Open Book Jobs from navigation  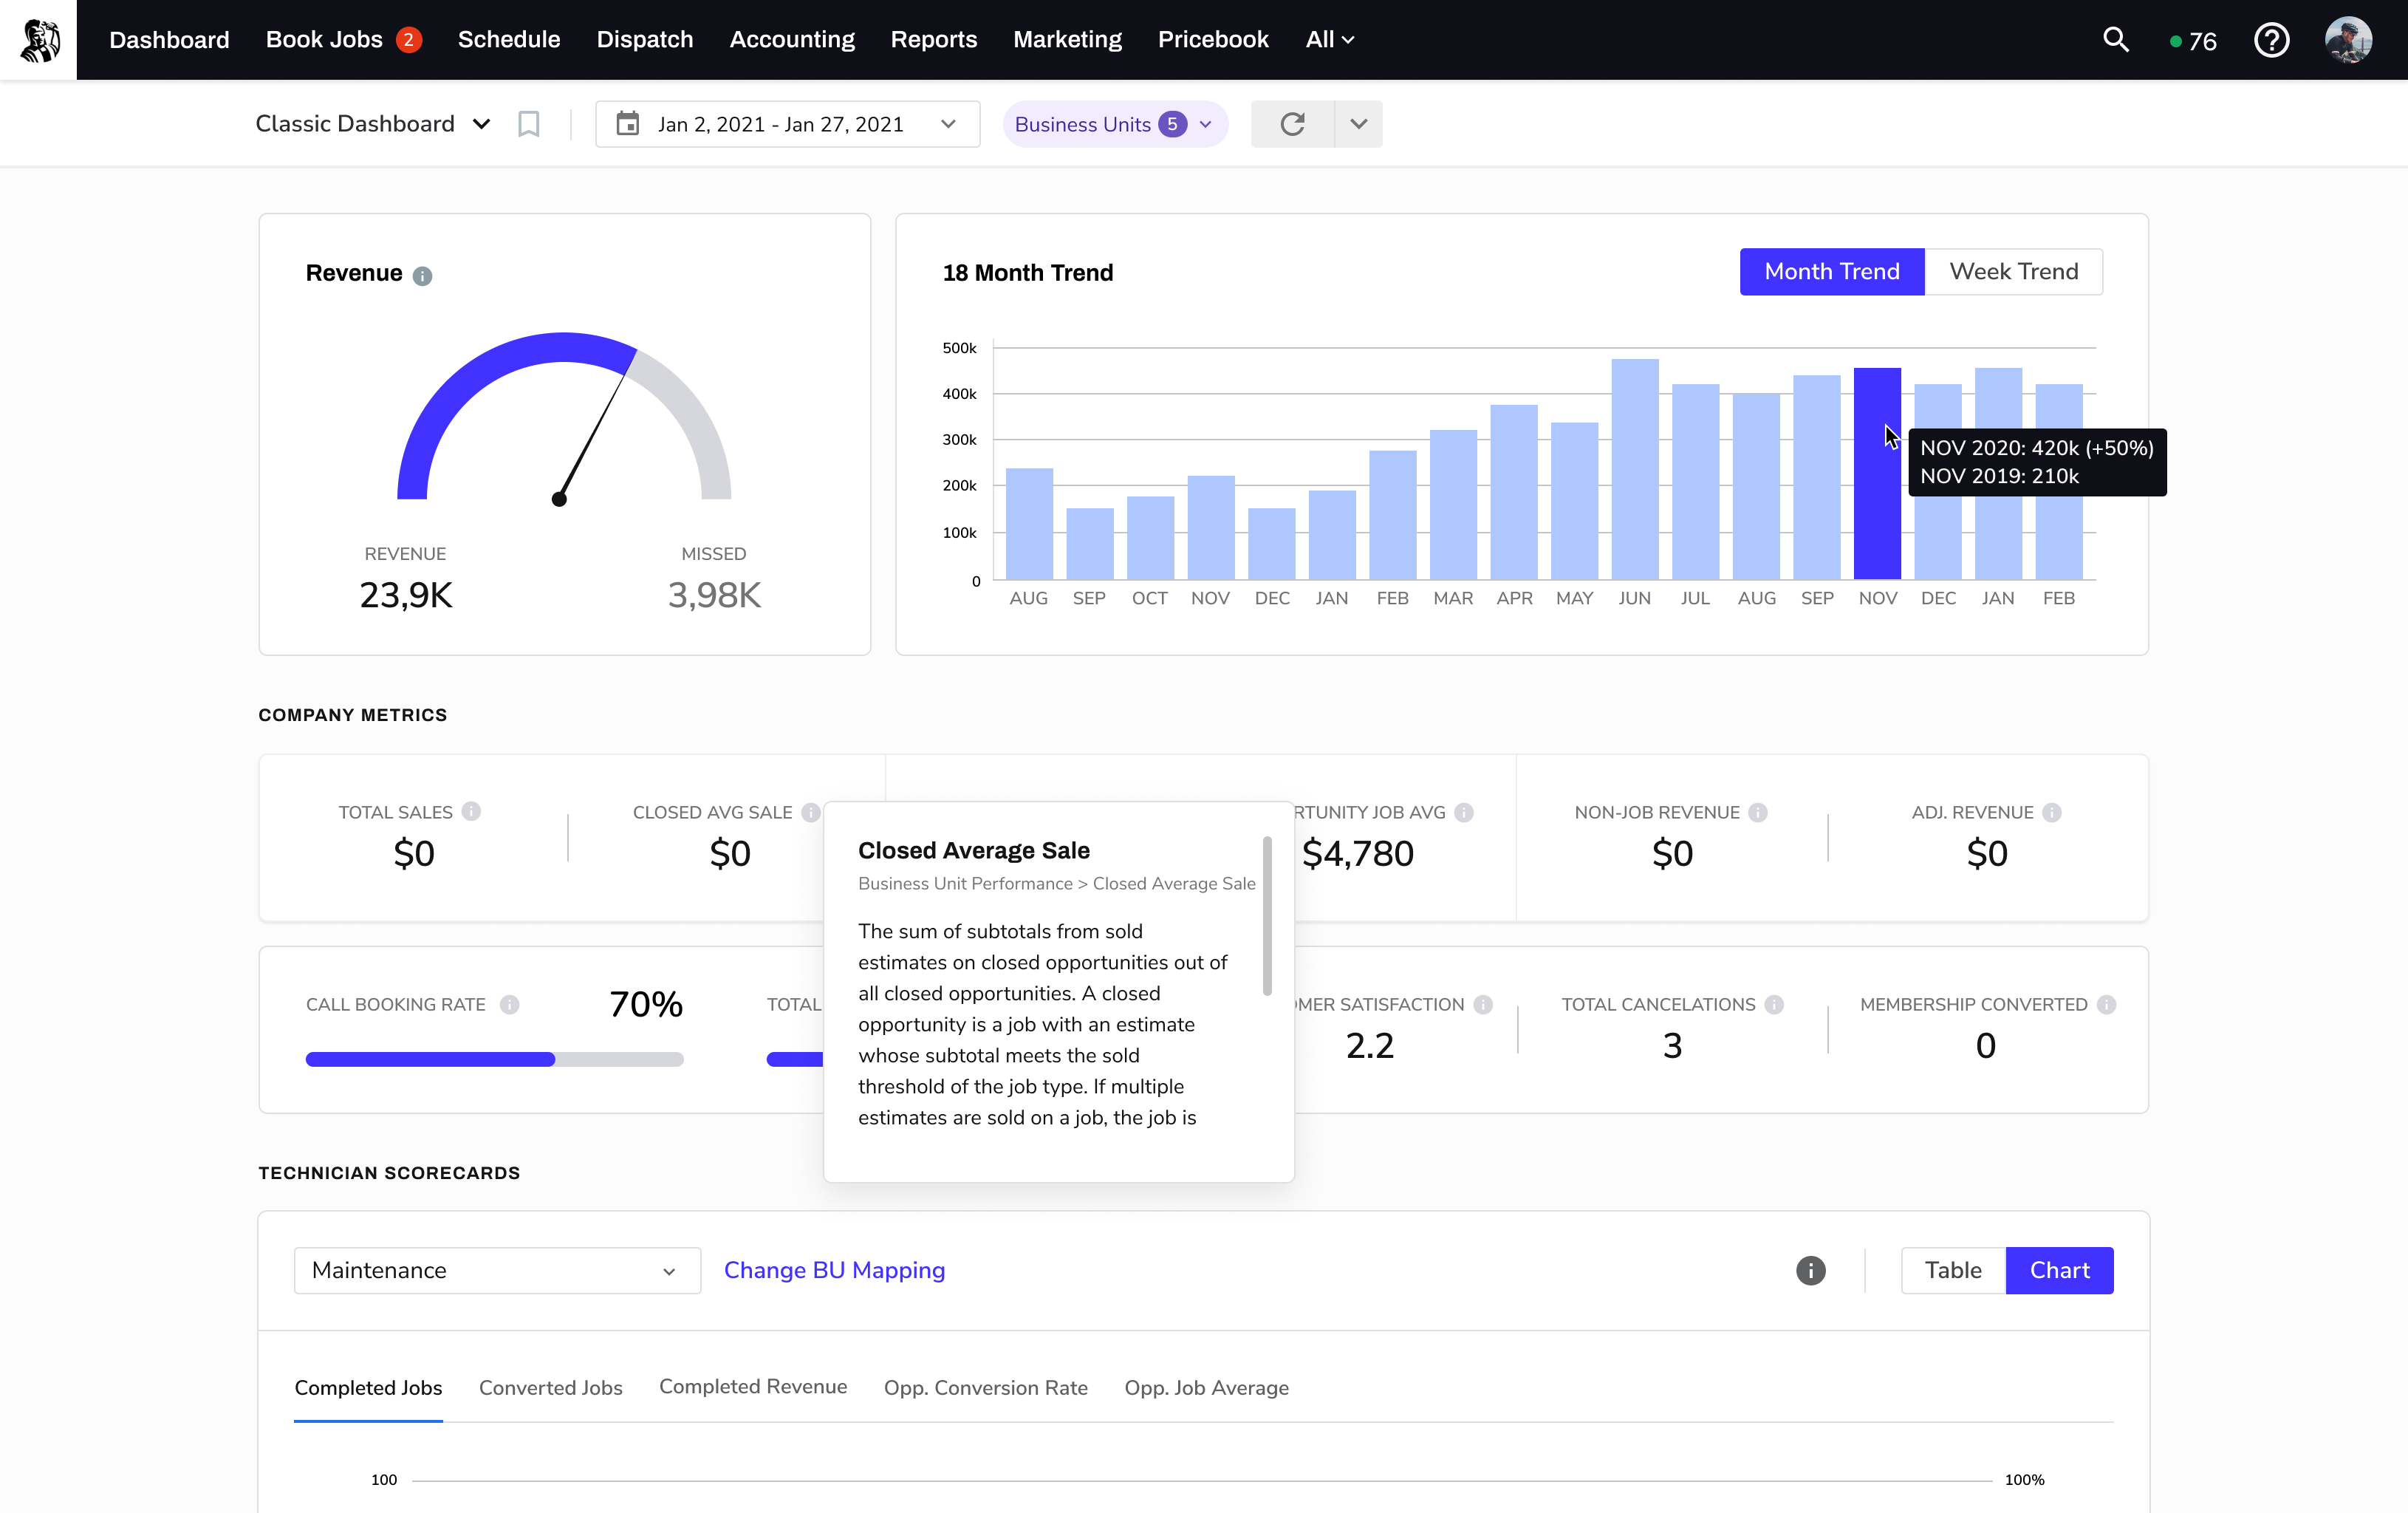point(324,40)
